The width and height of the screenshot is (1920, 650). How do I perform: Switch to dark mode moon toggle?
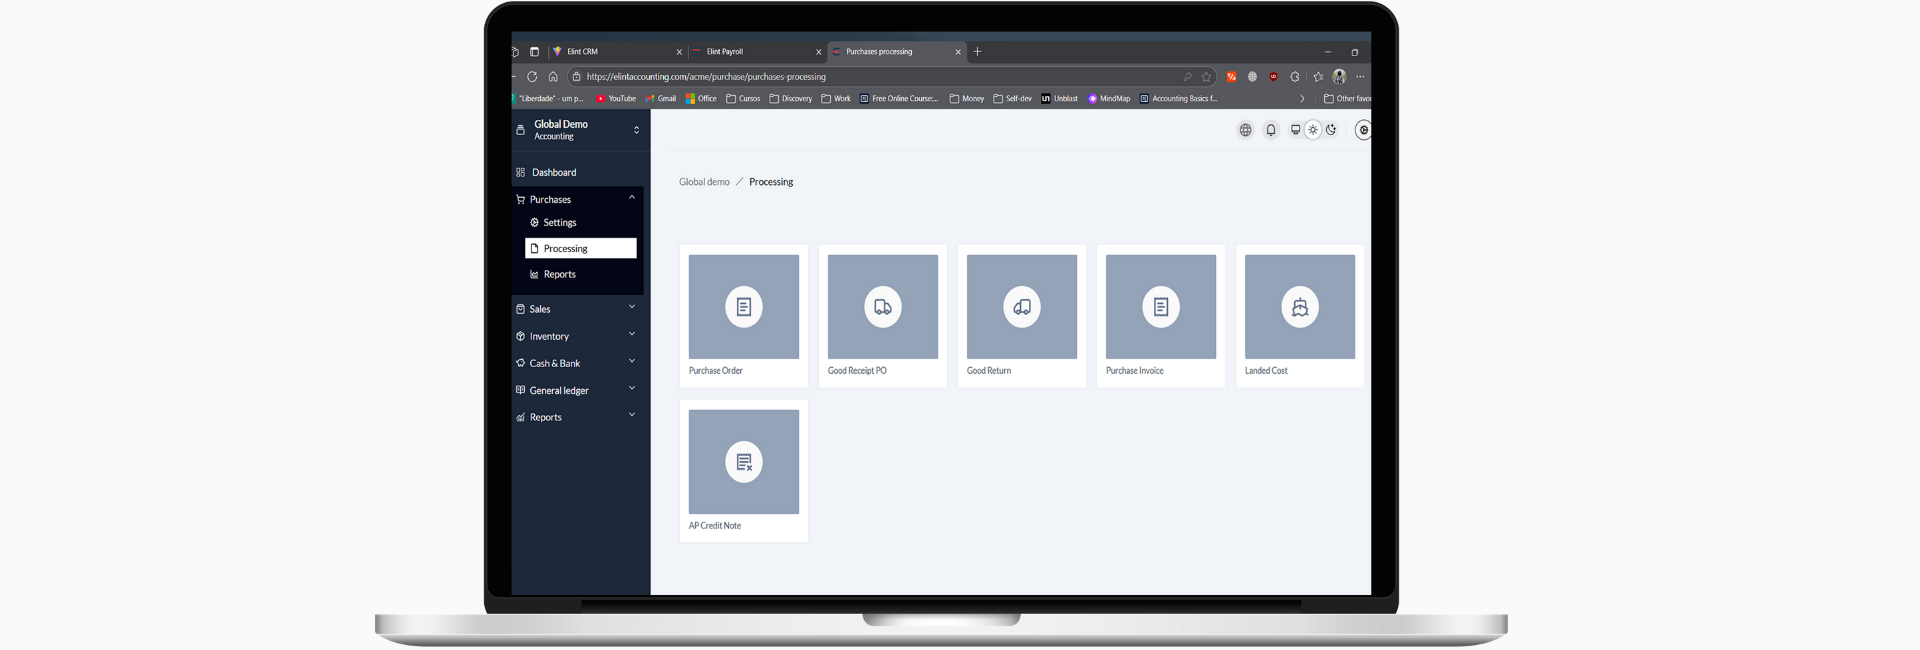click(1331, 130)
